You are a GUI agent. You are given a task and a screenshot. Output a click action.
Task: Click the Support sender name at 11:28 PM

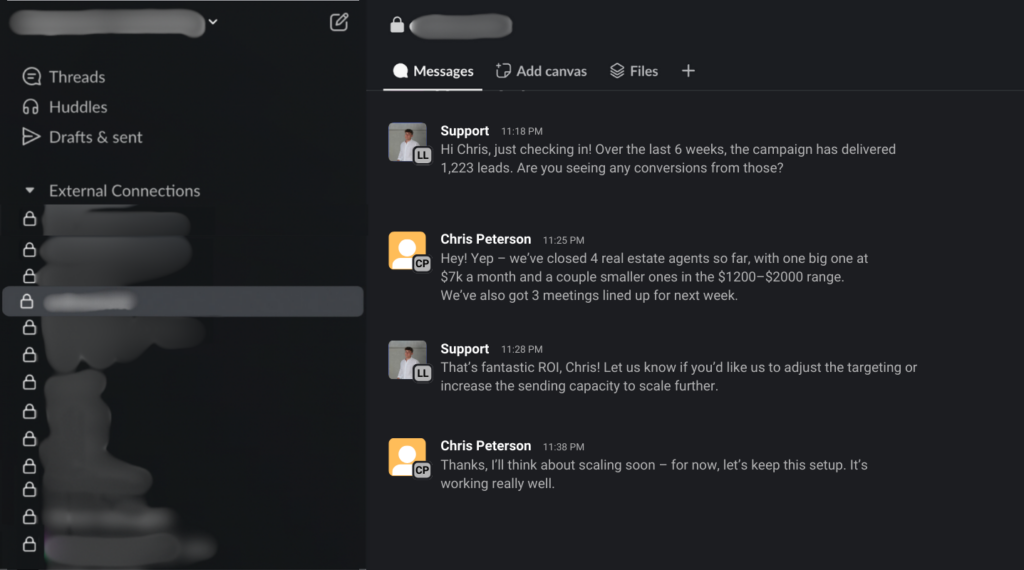pyautogui.click(x=464, y=349)
